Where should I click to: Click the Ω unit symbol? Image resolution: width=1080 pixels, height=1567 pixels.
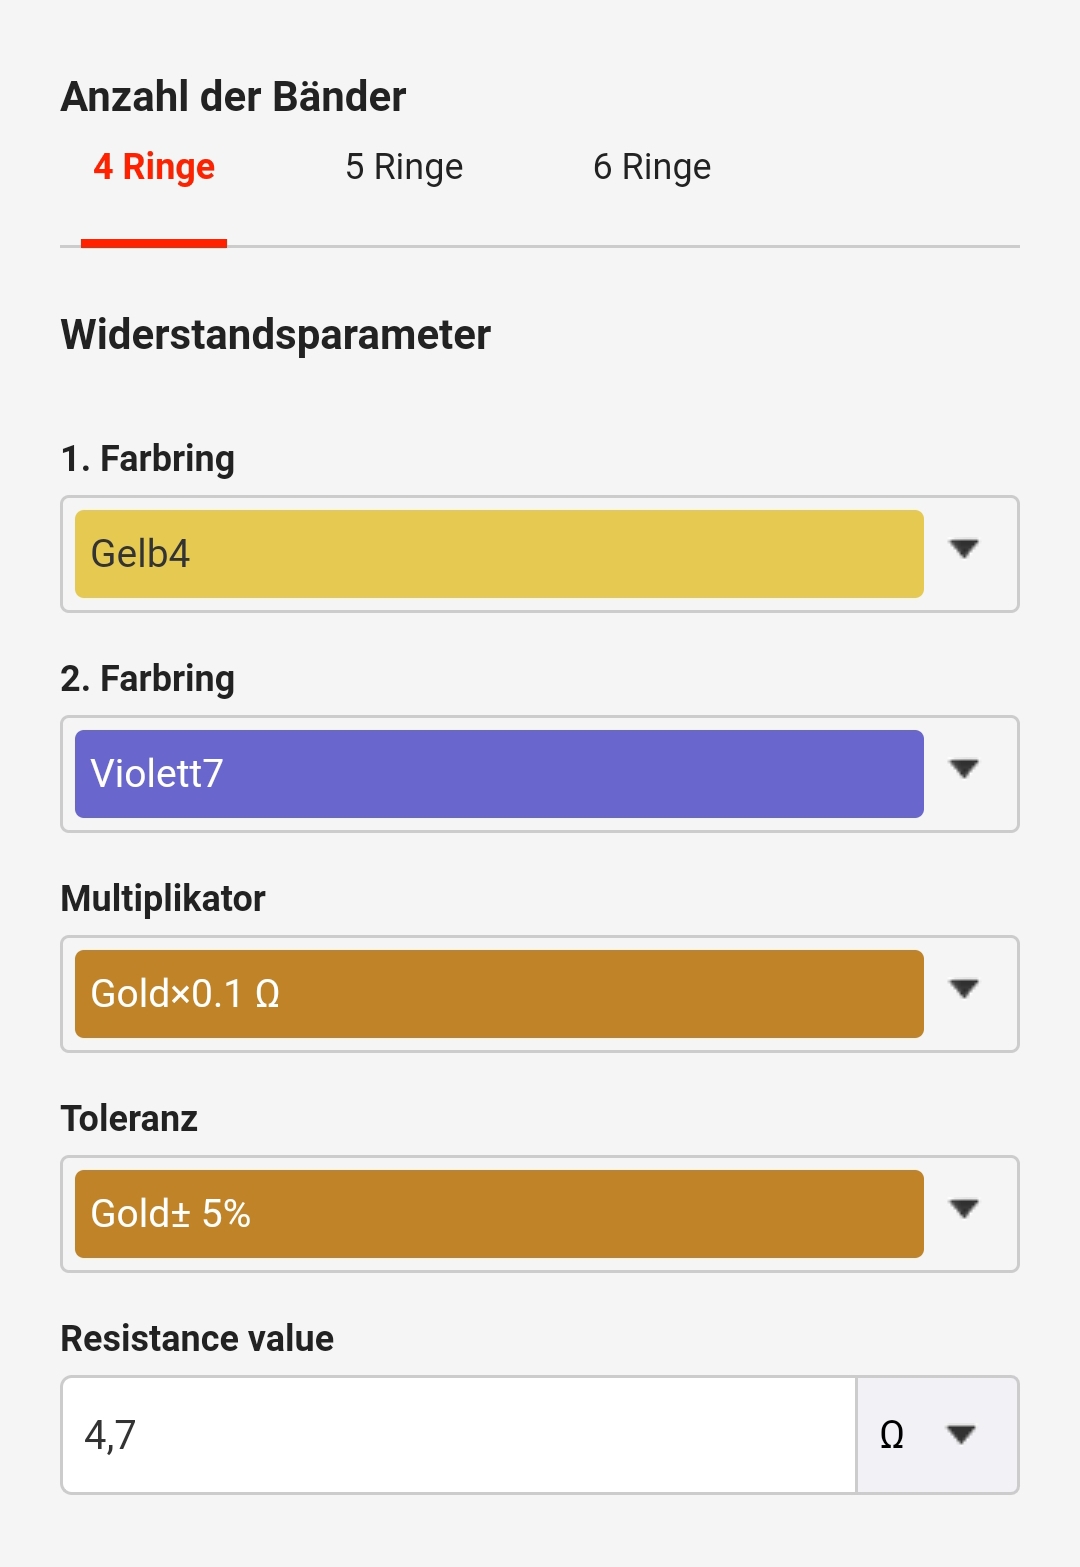click(892, 1435)
